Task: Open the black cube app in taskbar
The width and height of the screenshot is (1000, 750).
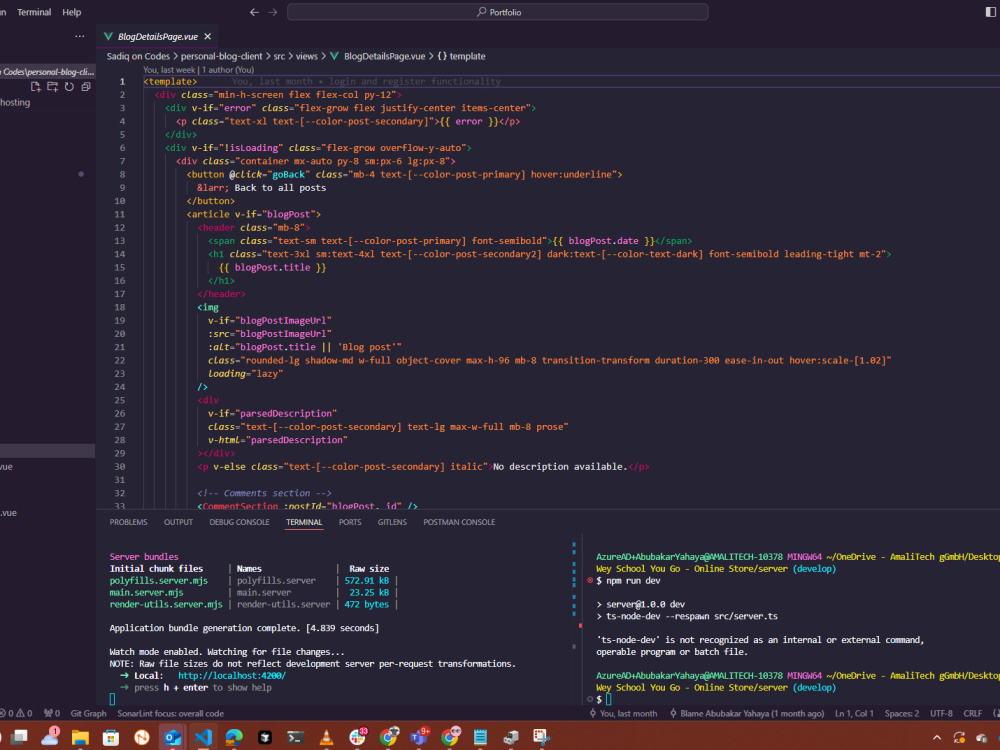Action: coord(265,738)
